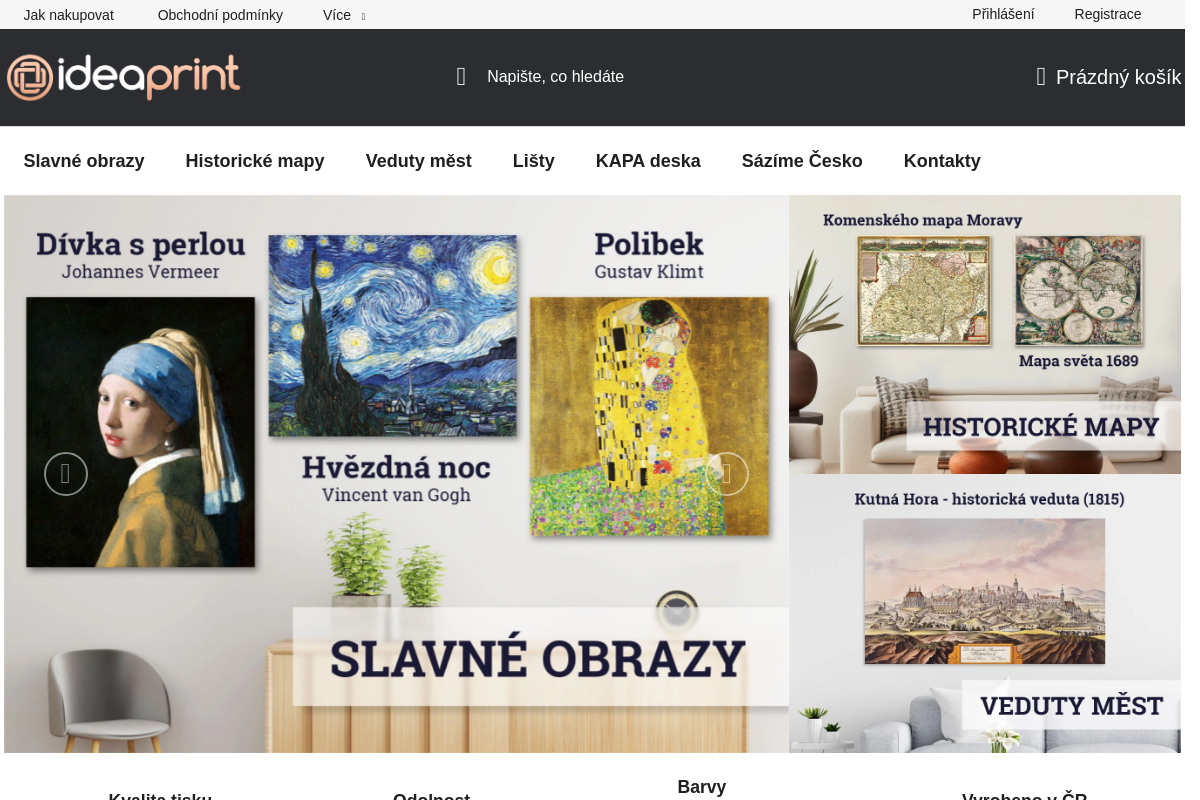Click the search magnifier icon

pyautogui.click(x=461, y=77)
